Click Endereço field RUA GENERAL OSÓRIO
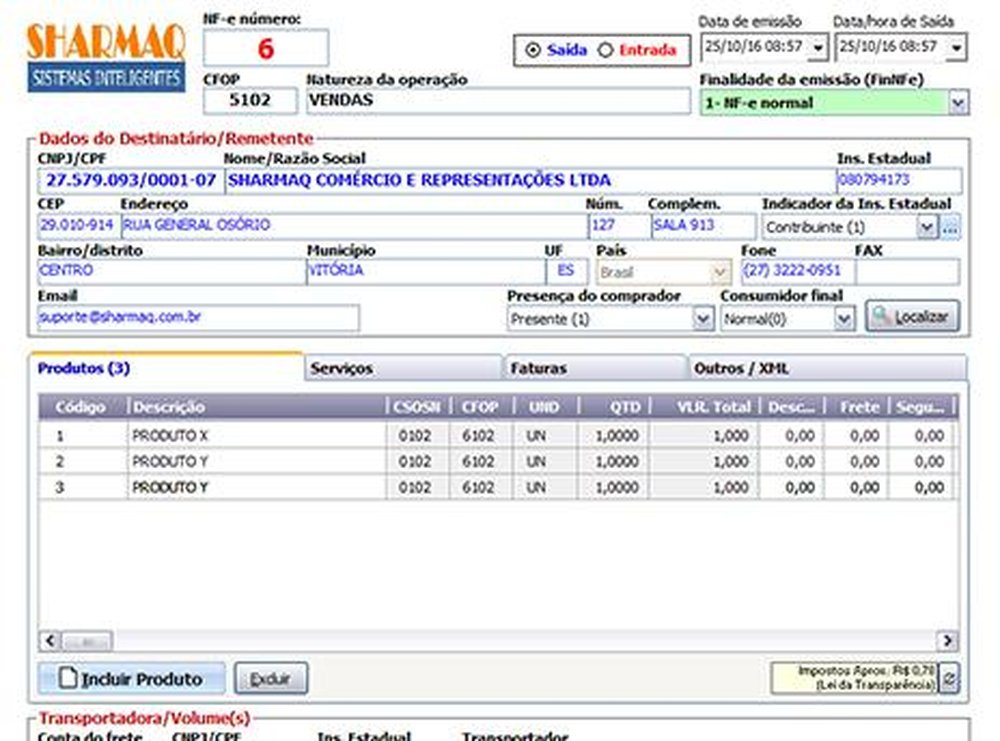This screenshot has width=1000, height=741. coord(354,226)
